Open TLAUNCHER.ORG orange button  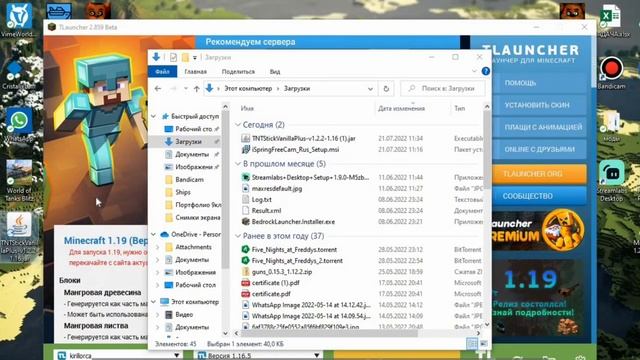pyautogui.click(x=540, y=174)
